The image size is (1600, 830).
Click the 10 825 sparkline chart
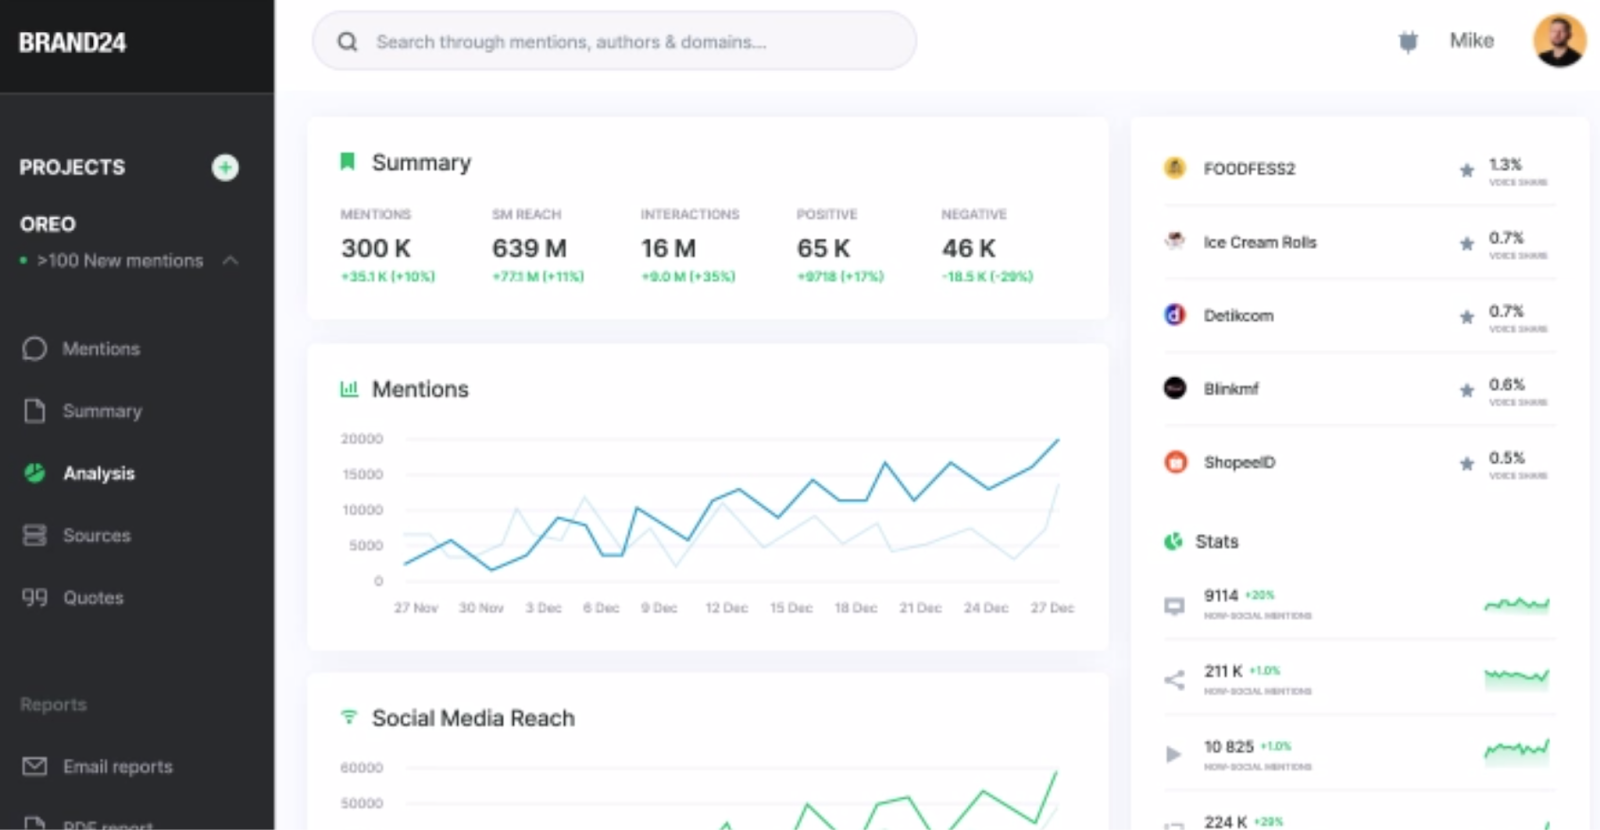pos(1517,751)
